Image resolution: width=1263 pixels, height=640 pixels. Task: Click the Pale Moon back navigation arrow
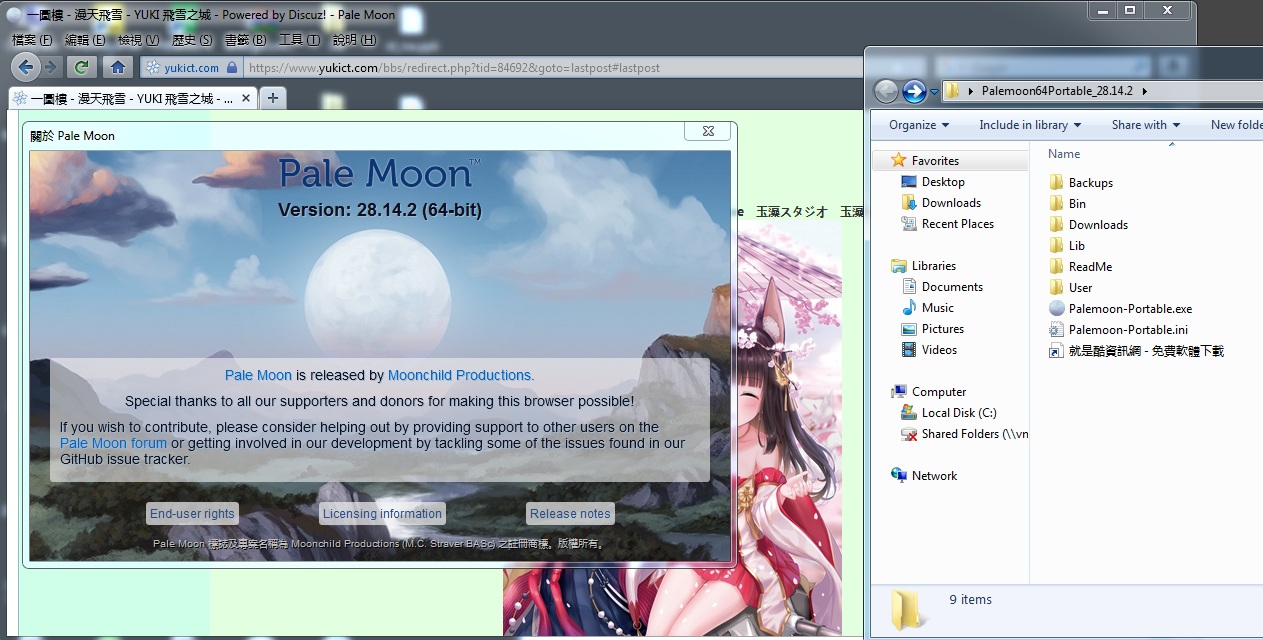click(x=27, y=67)
